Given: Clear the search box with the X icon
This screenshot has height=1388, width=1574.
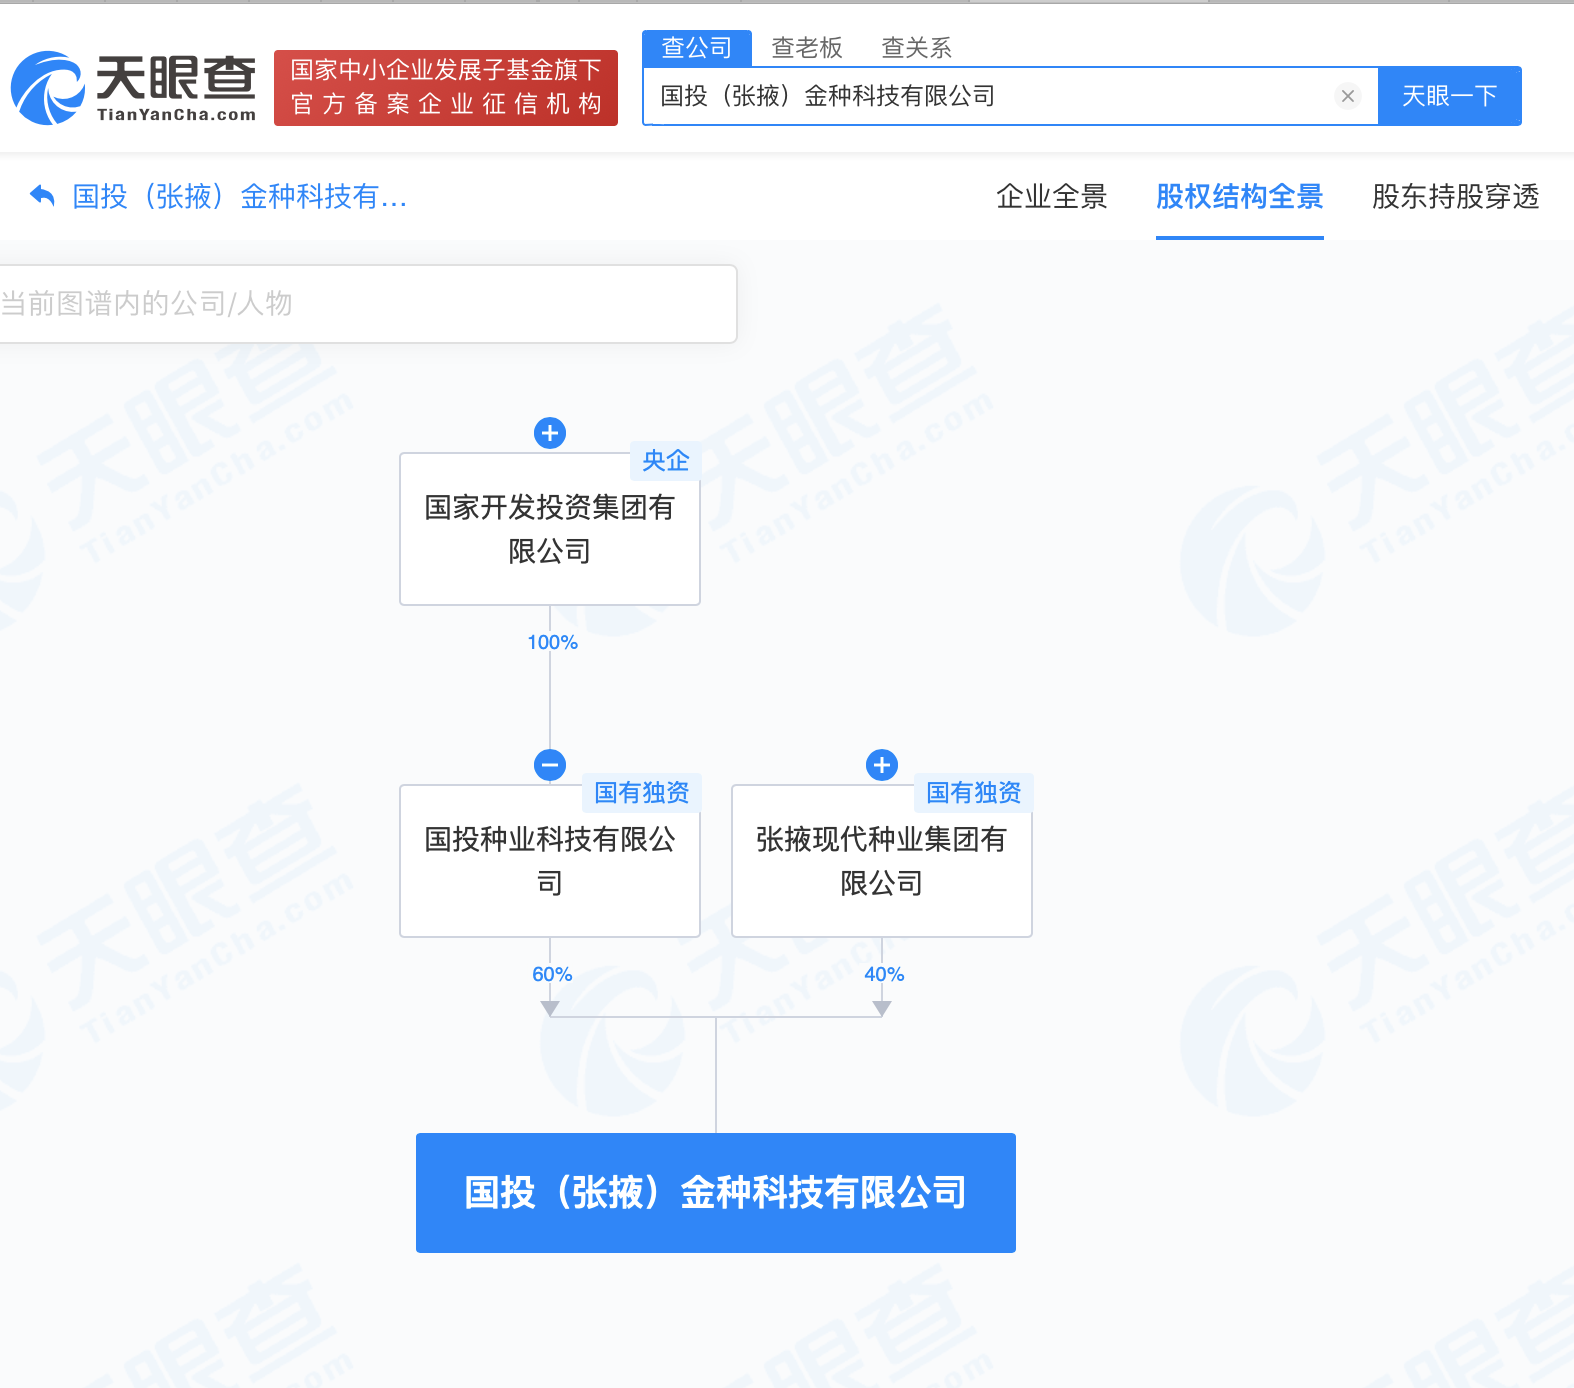Looking at the screenshot, I should (x=1348, y=96).
